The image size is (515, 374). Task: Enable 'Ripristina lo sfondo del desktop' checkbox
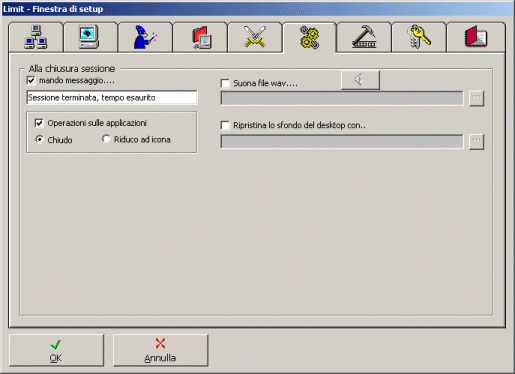pos(225,125)
